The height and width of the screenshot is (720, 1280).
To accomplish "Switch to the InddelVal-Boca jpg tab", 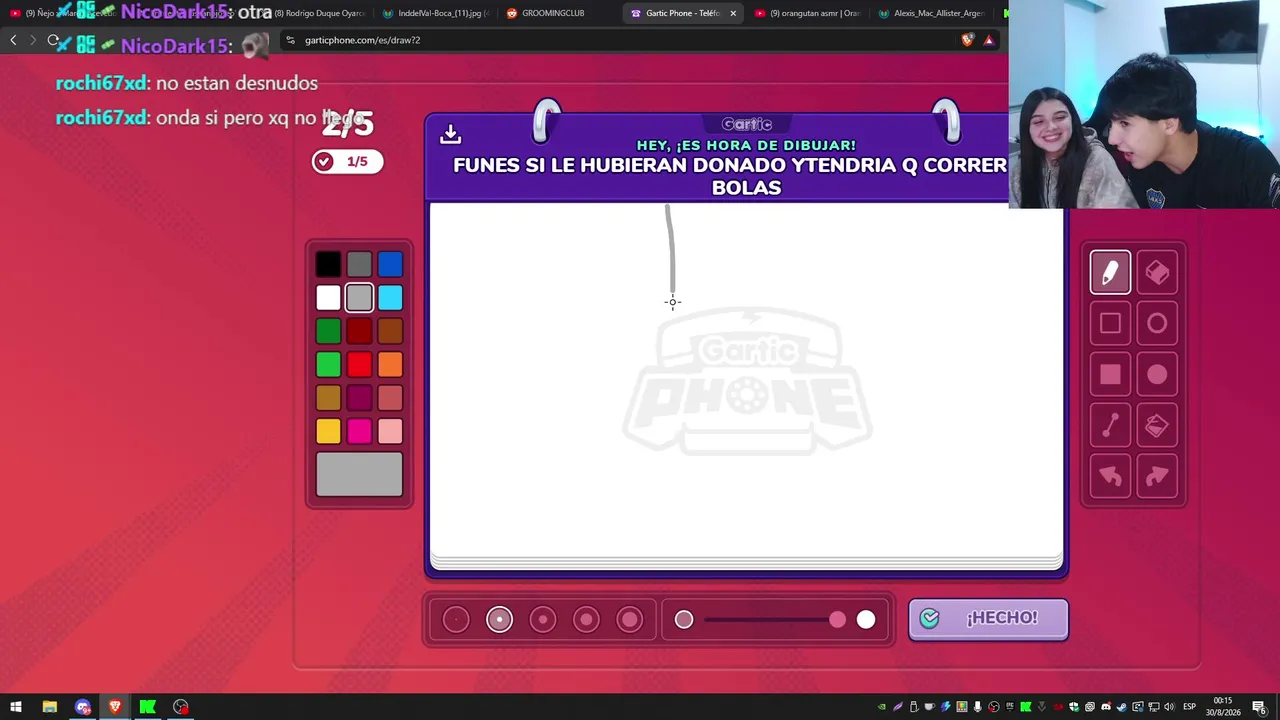I will pos(436,13).
